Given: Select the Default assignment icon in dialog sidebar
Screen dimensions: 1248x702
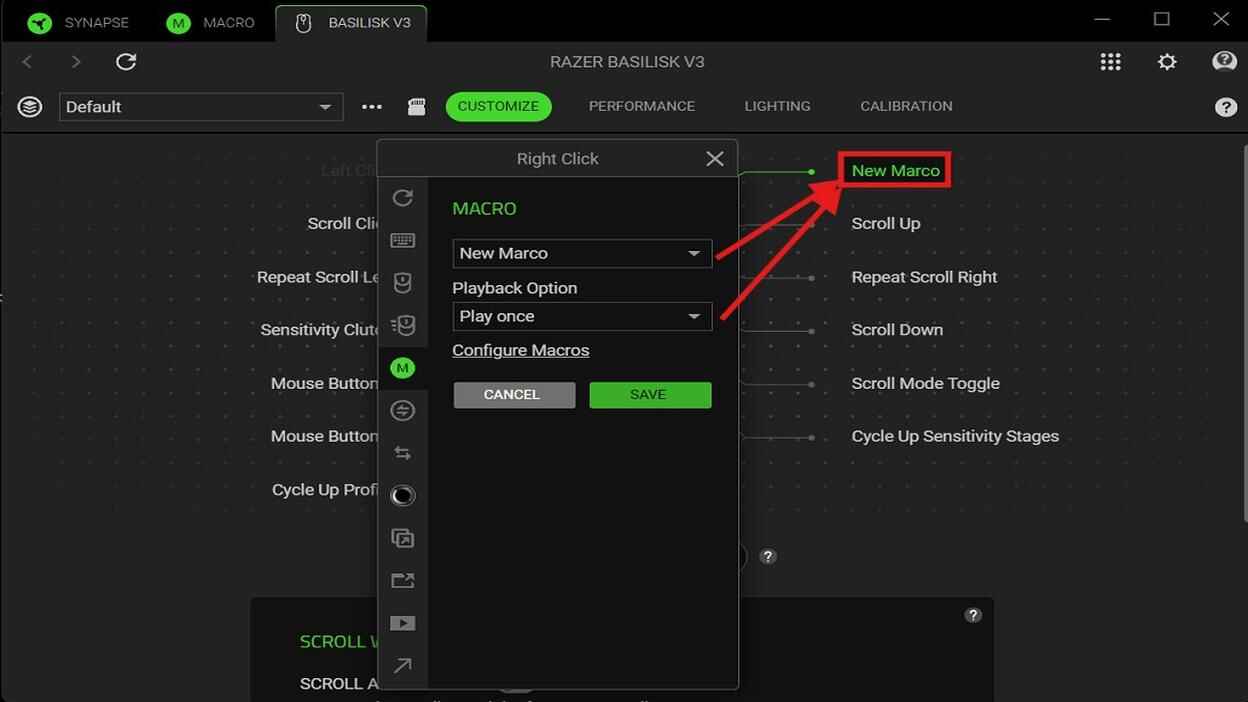Looking at the screenshot, I should click(402, 198).
